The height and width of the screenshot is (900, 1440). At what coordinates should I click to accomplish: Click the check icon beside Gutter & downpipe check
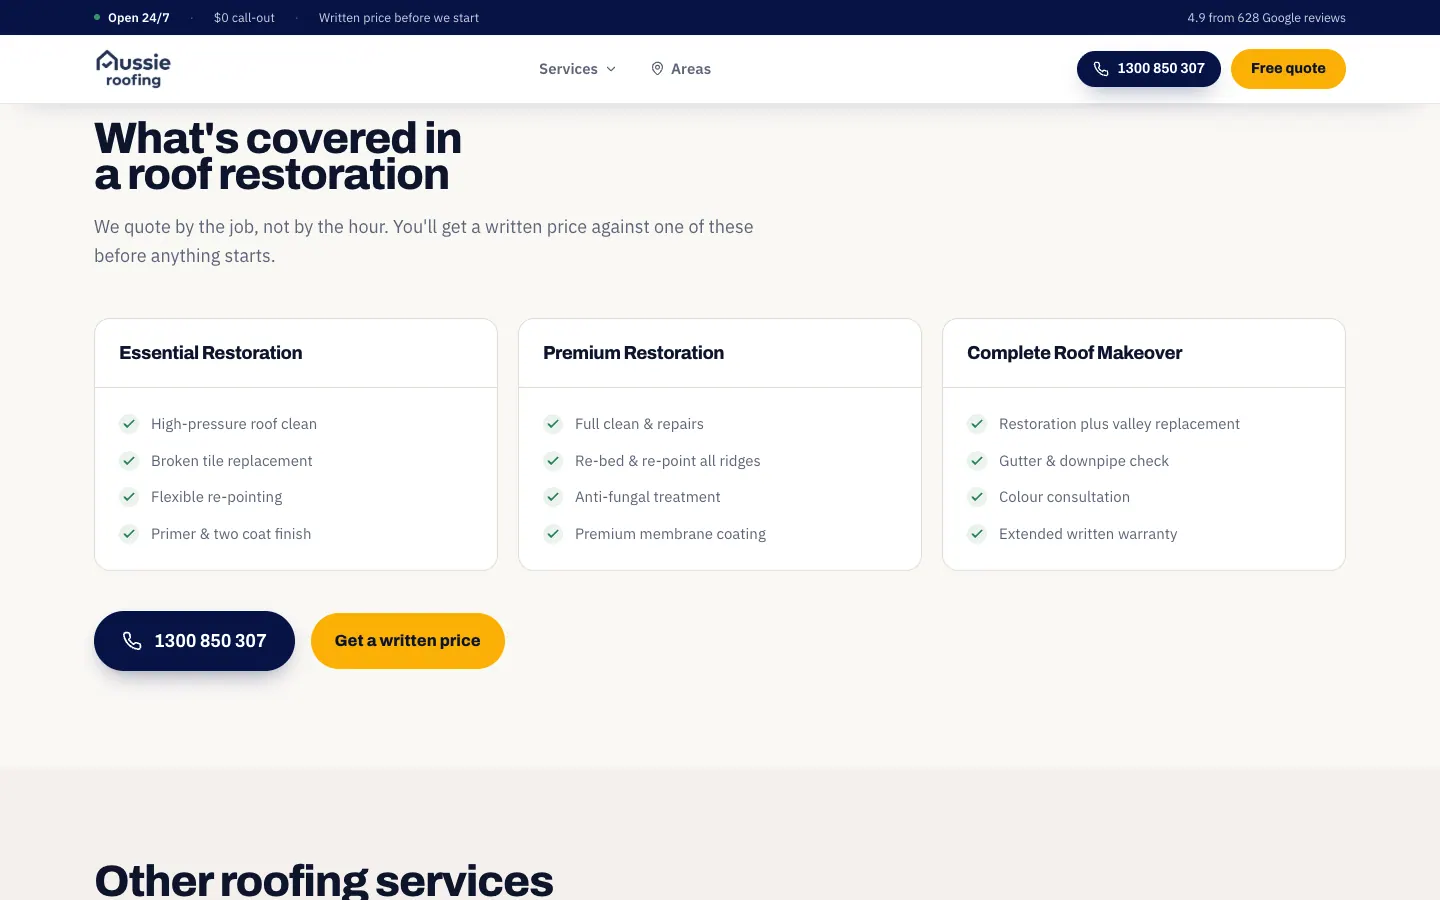977,461
